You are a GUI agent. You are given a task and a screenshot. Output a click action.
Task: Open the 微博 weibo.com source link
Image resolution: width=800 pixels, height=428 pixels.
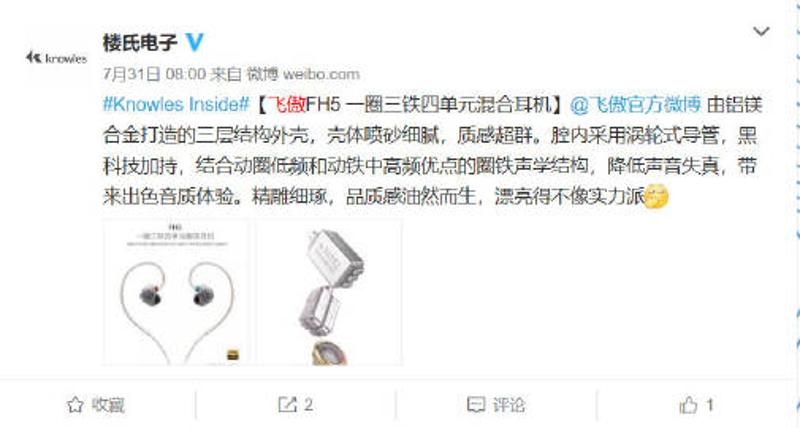point(304,74)
